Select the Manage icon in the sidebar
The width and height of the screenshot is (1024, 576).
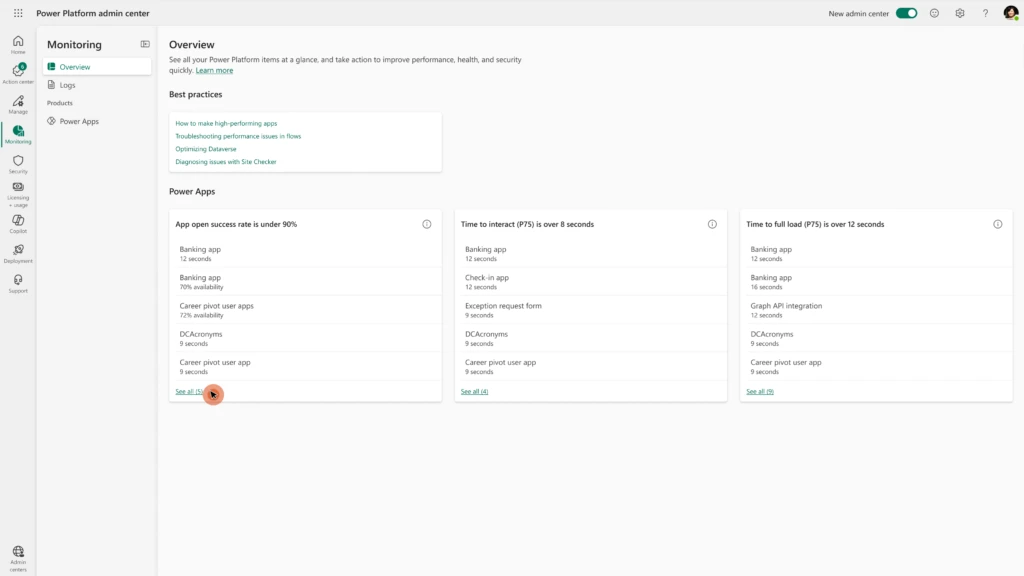[x=17, y=103]
